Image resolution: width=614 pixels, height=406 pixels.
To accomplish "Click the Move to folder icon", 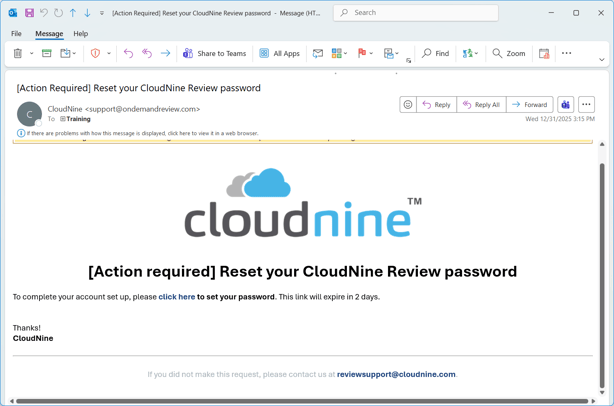I will (65, 53).
